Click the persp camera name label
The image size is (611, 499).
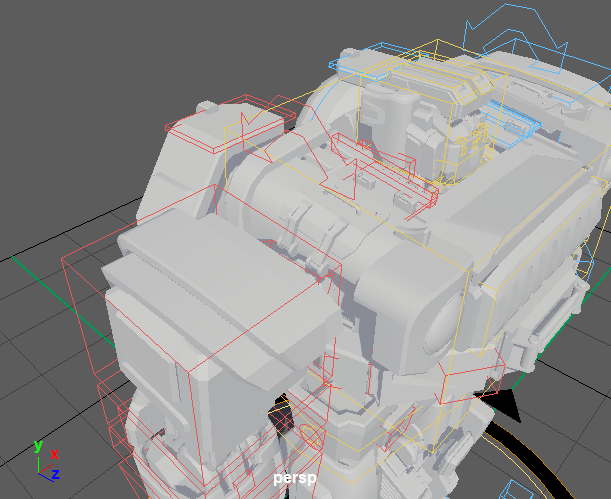pos(294,478)
